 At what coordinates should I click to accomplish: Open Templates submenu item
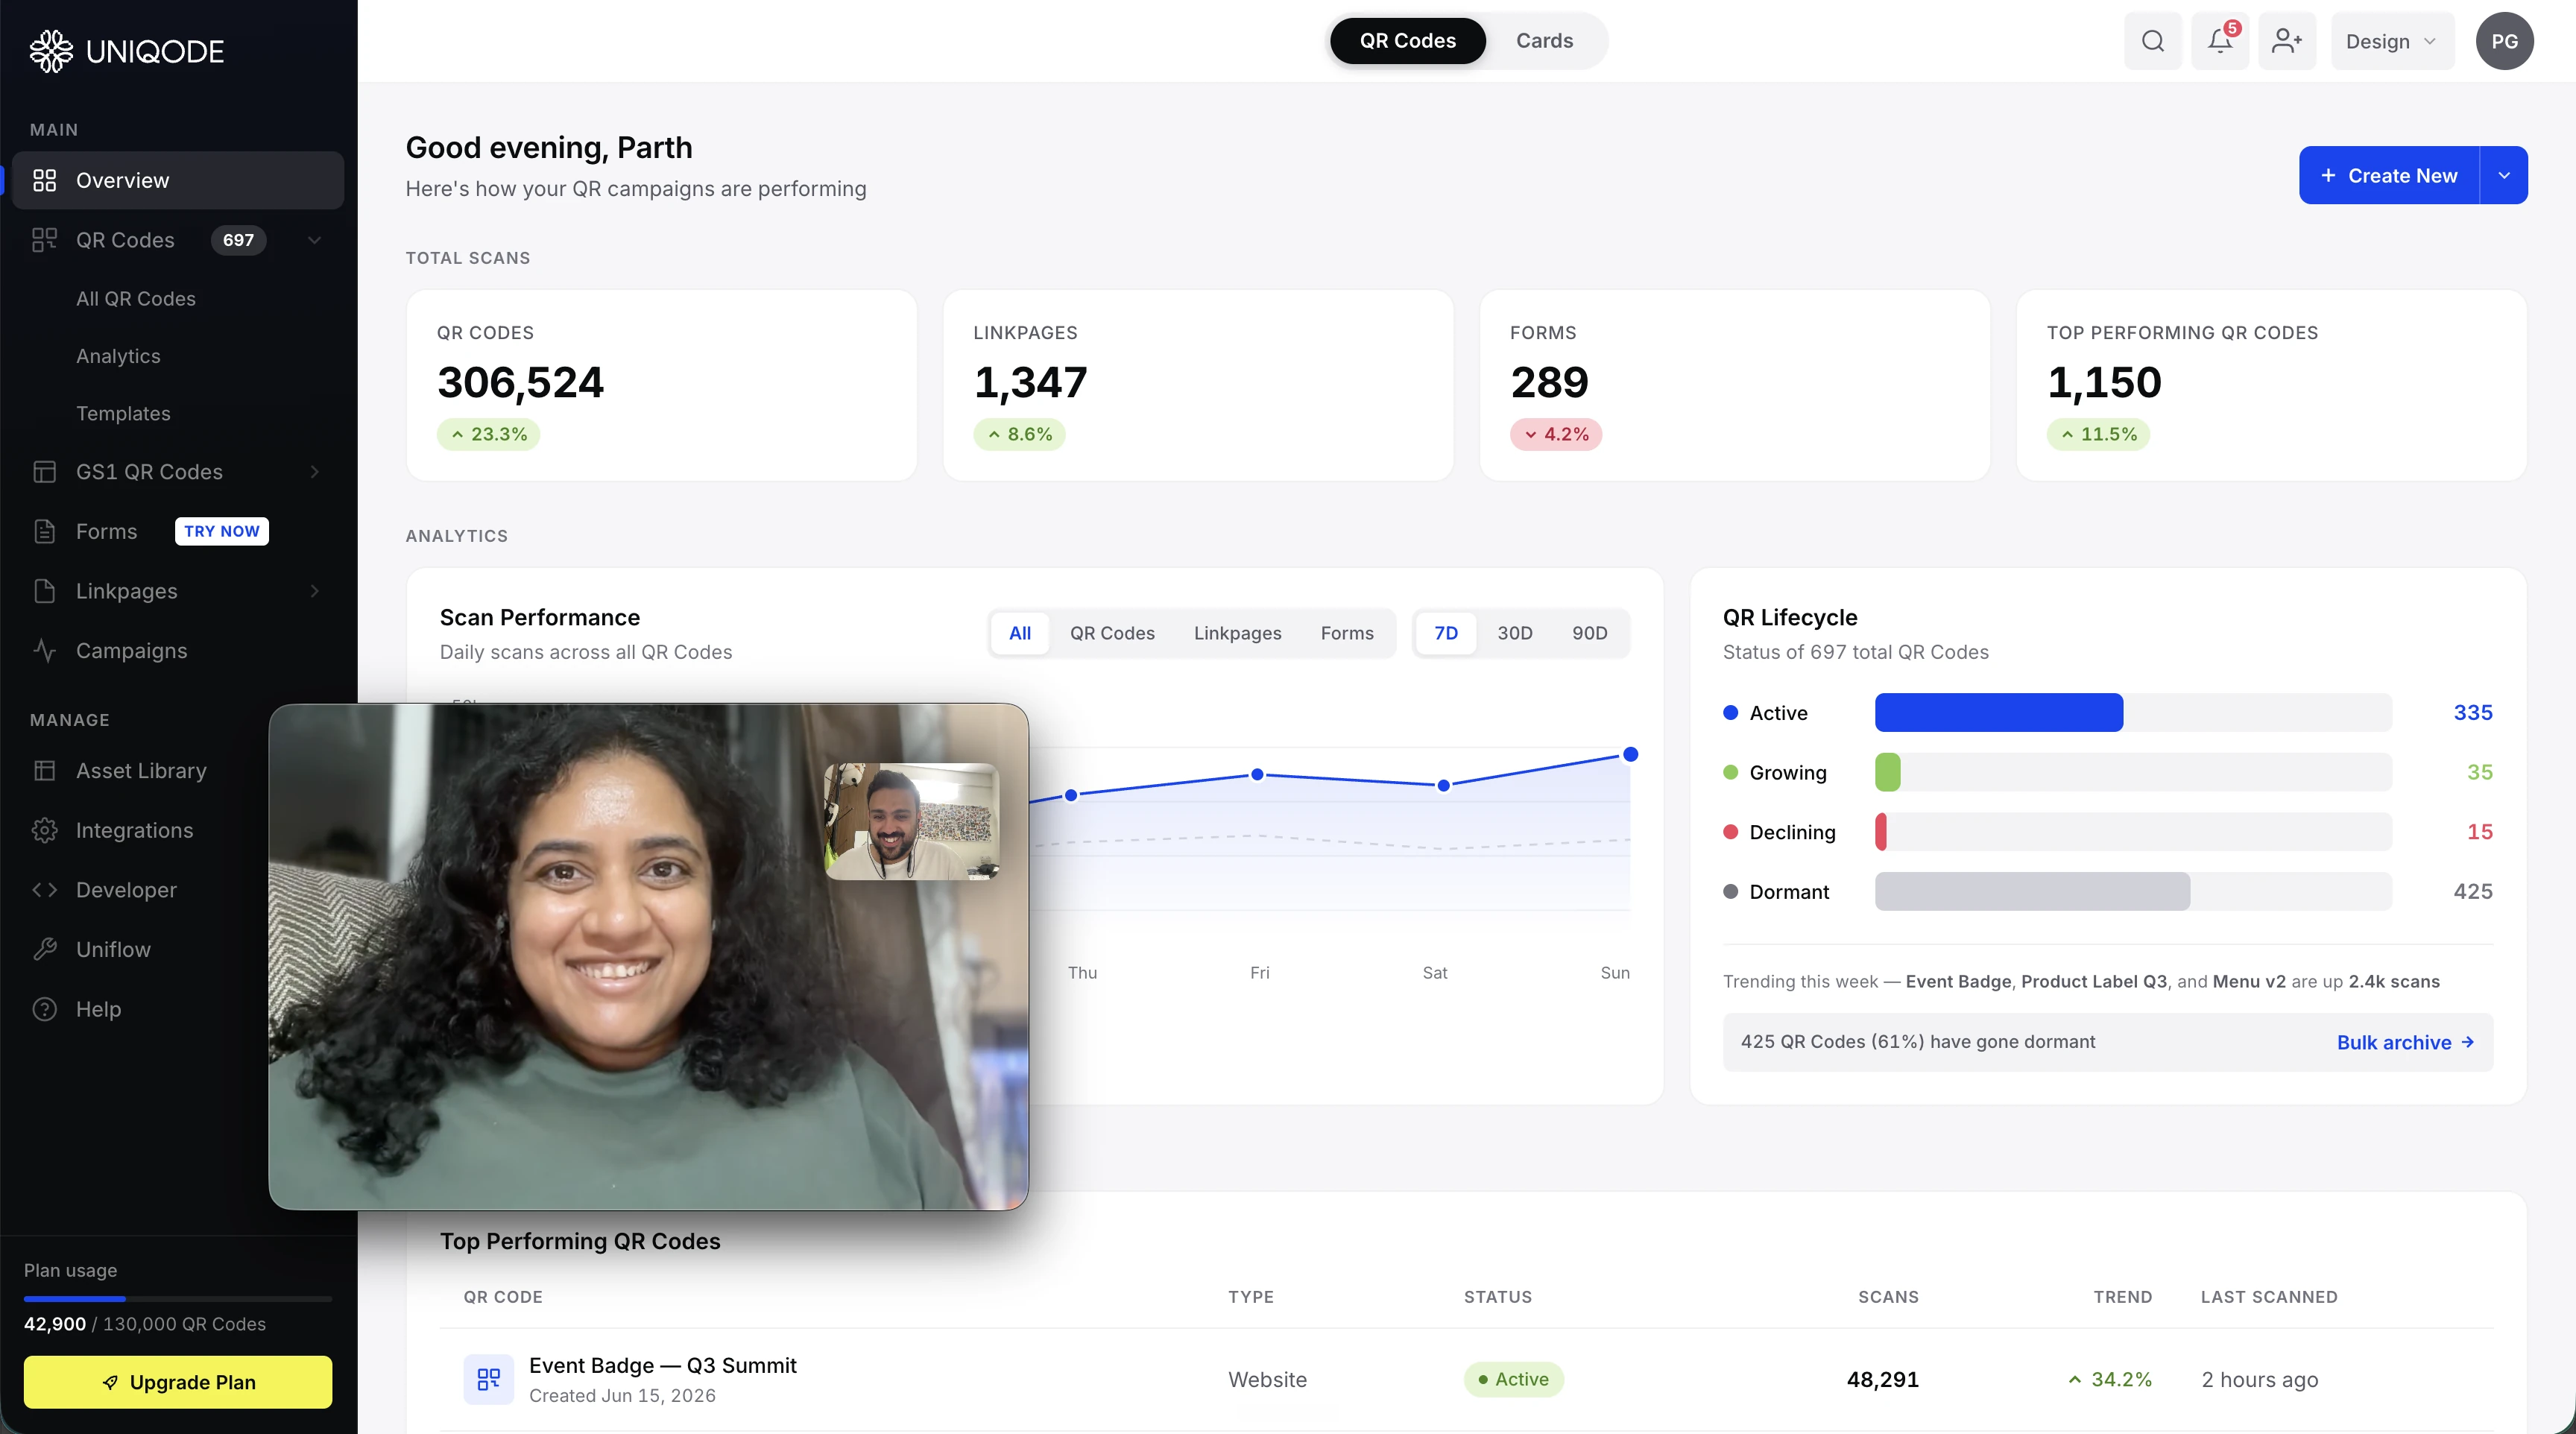tap(123, 414)
